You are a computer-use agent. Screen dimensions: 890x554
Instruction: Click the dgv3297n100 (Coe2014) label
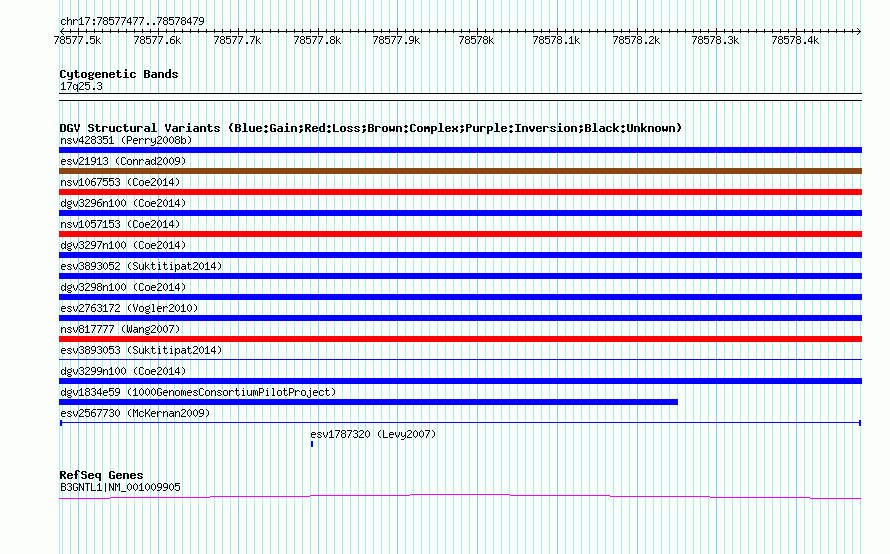tap(123, 245)
